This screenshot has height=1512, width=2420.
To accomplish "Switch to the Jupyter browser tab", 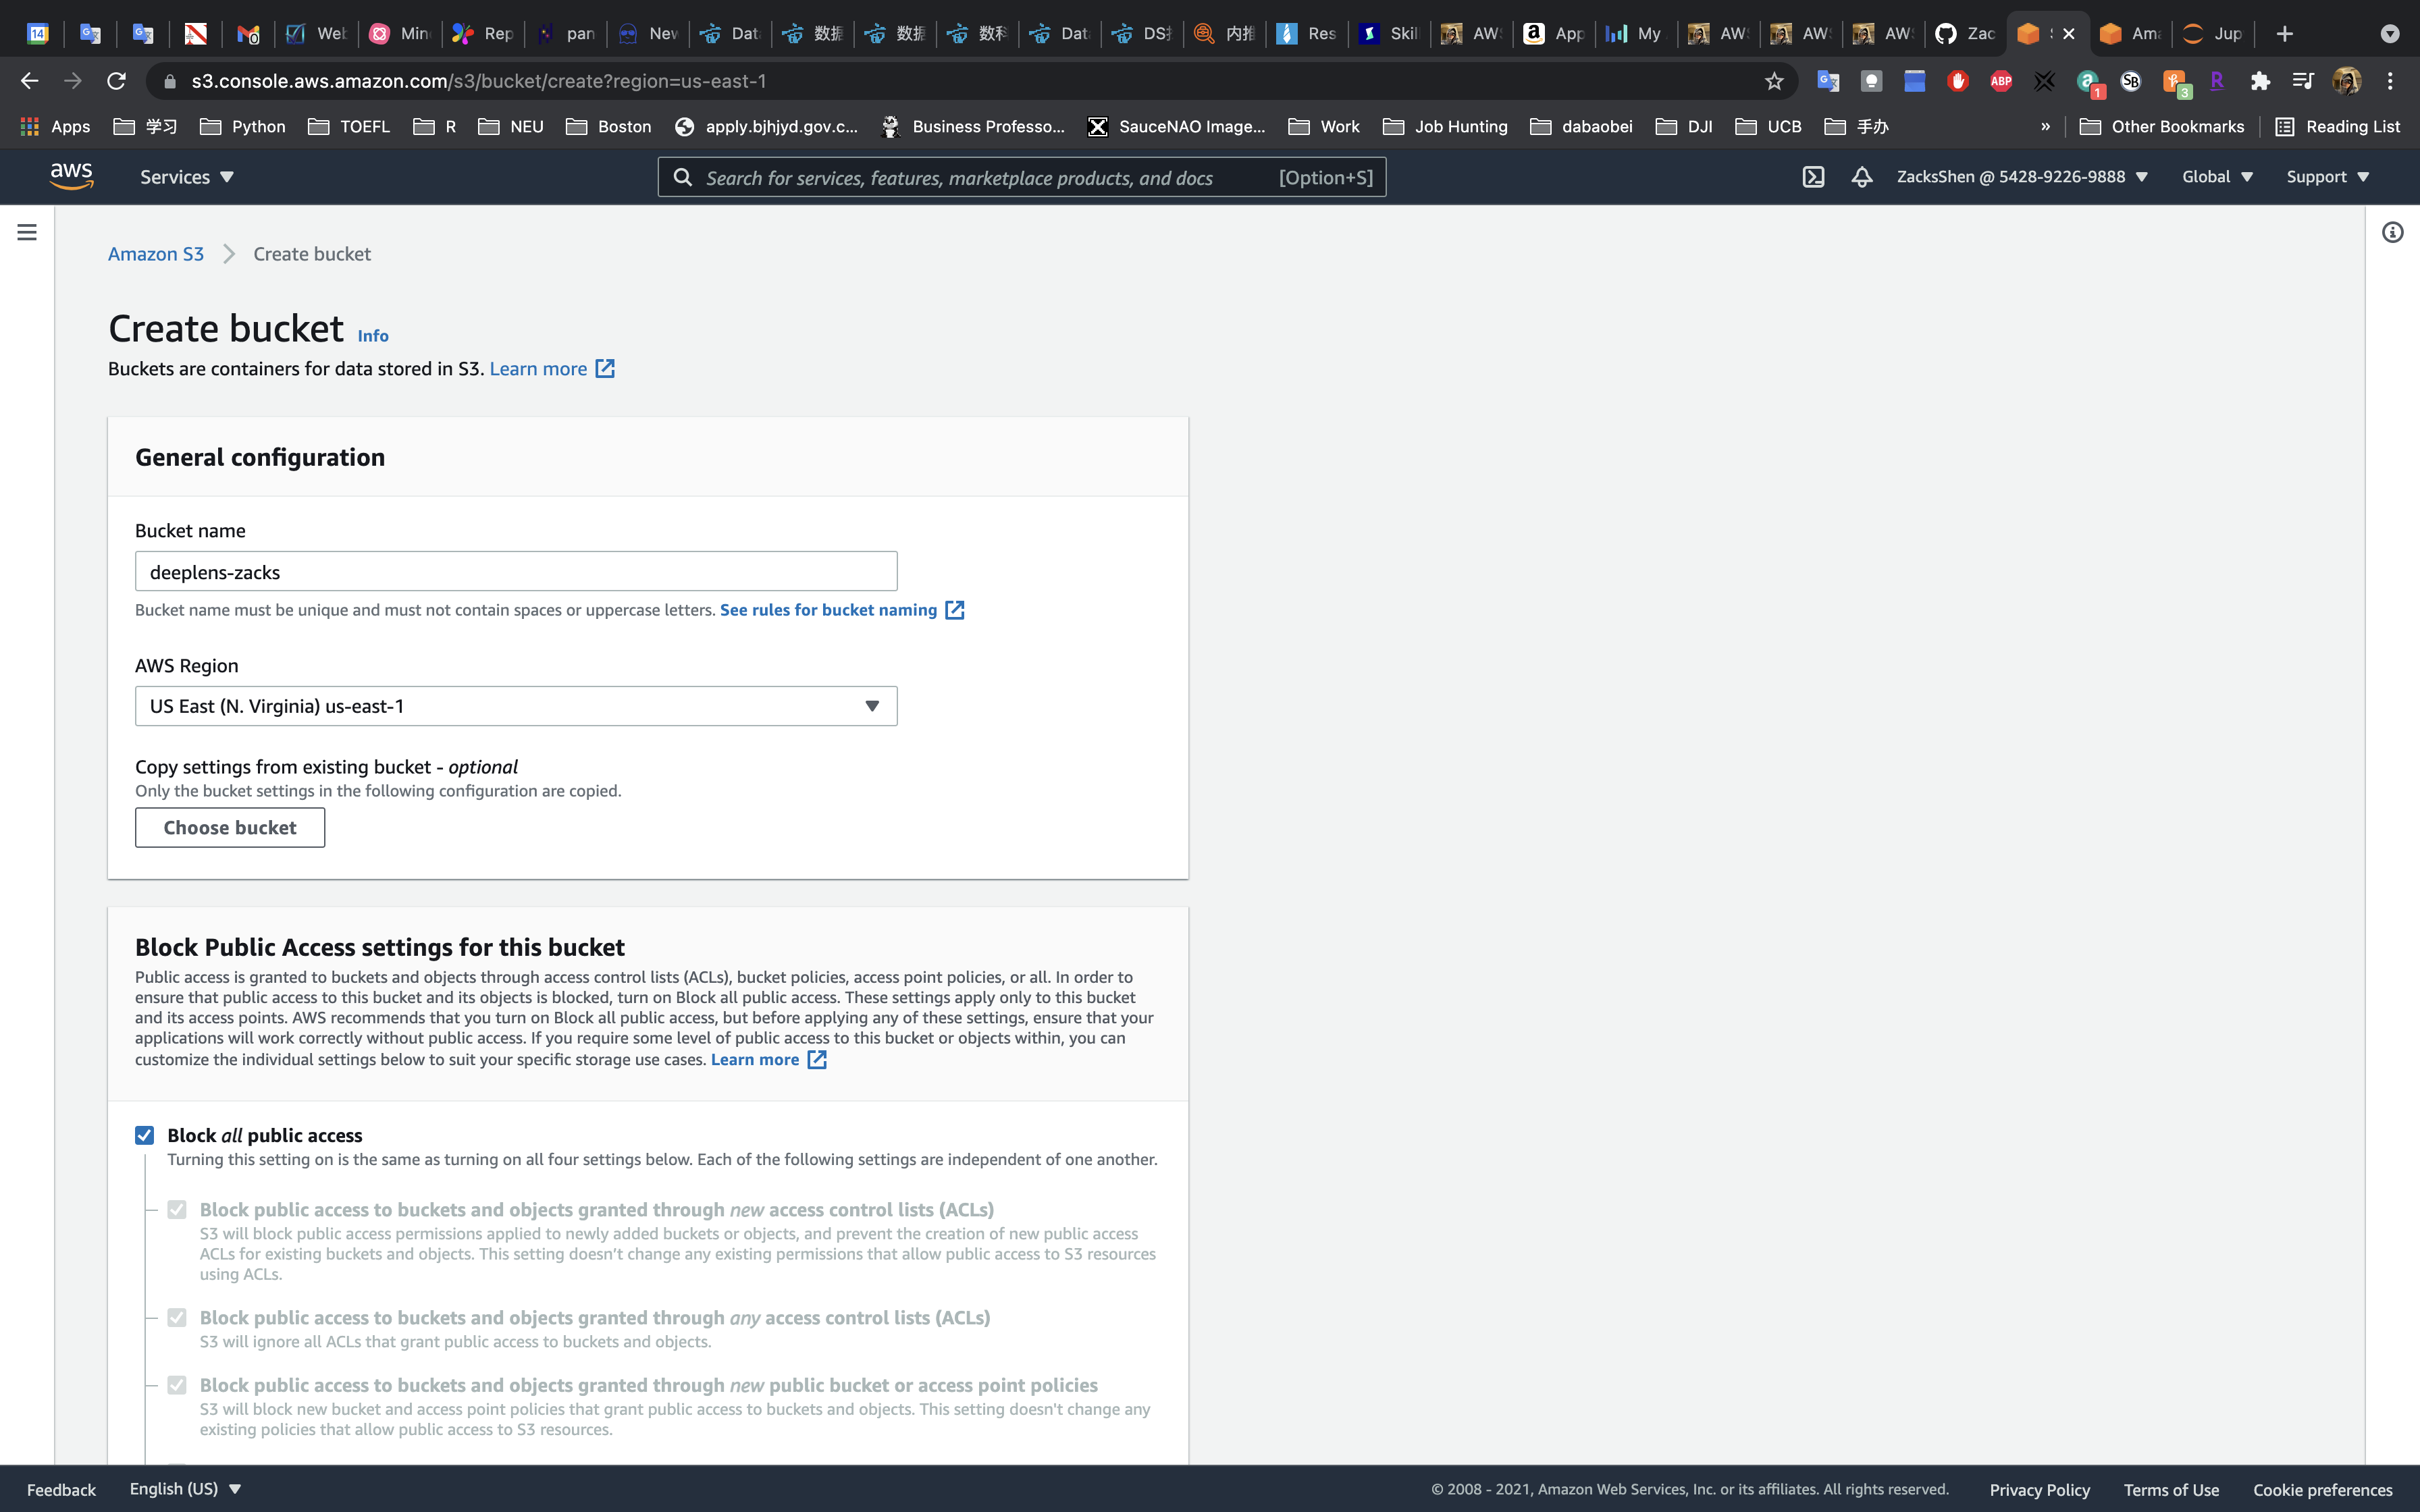I will [2213, 34].
